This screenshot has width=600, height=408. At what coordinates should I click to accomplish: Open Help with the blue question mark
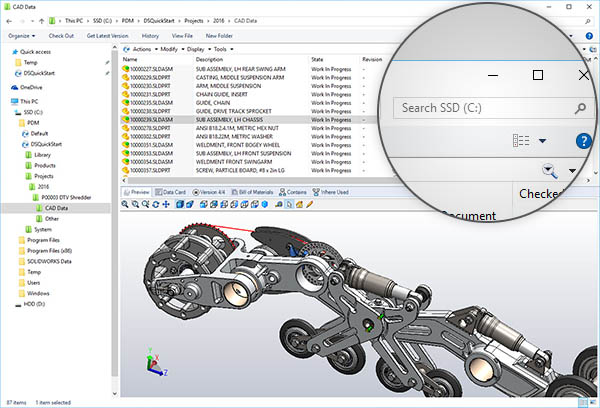pyautogui.click(x=589, y=36)
